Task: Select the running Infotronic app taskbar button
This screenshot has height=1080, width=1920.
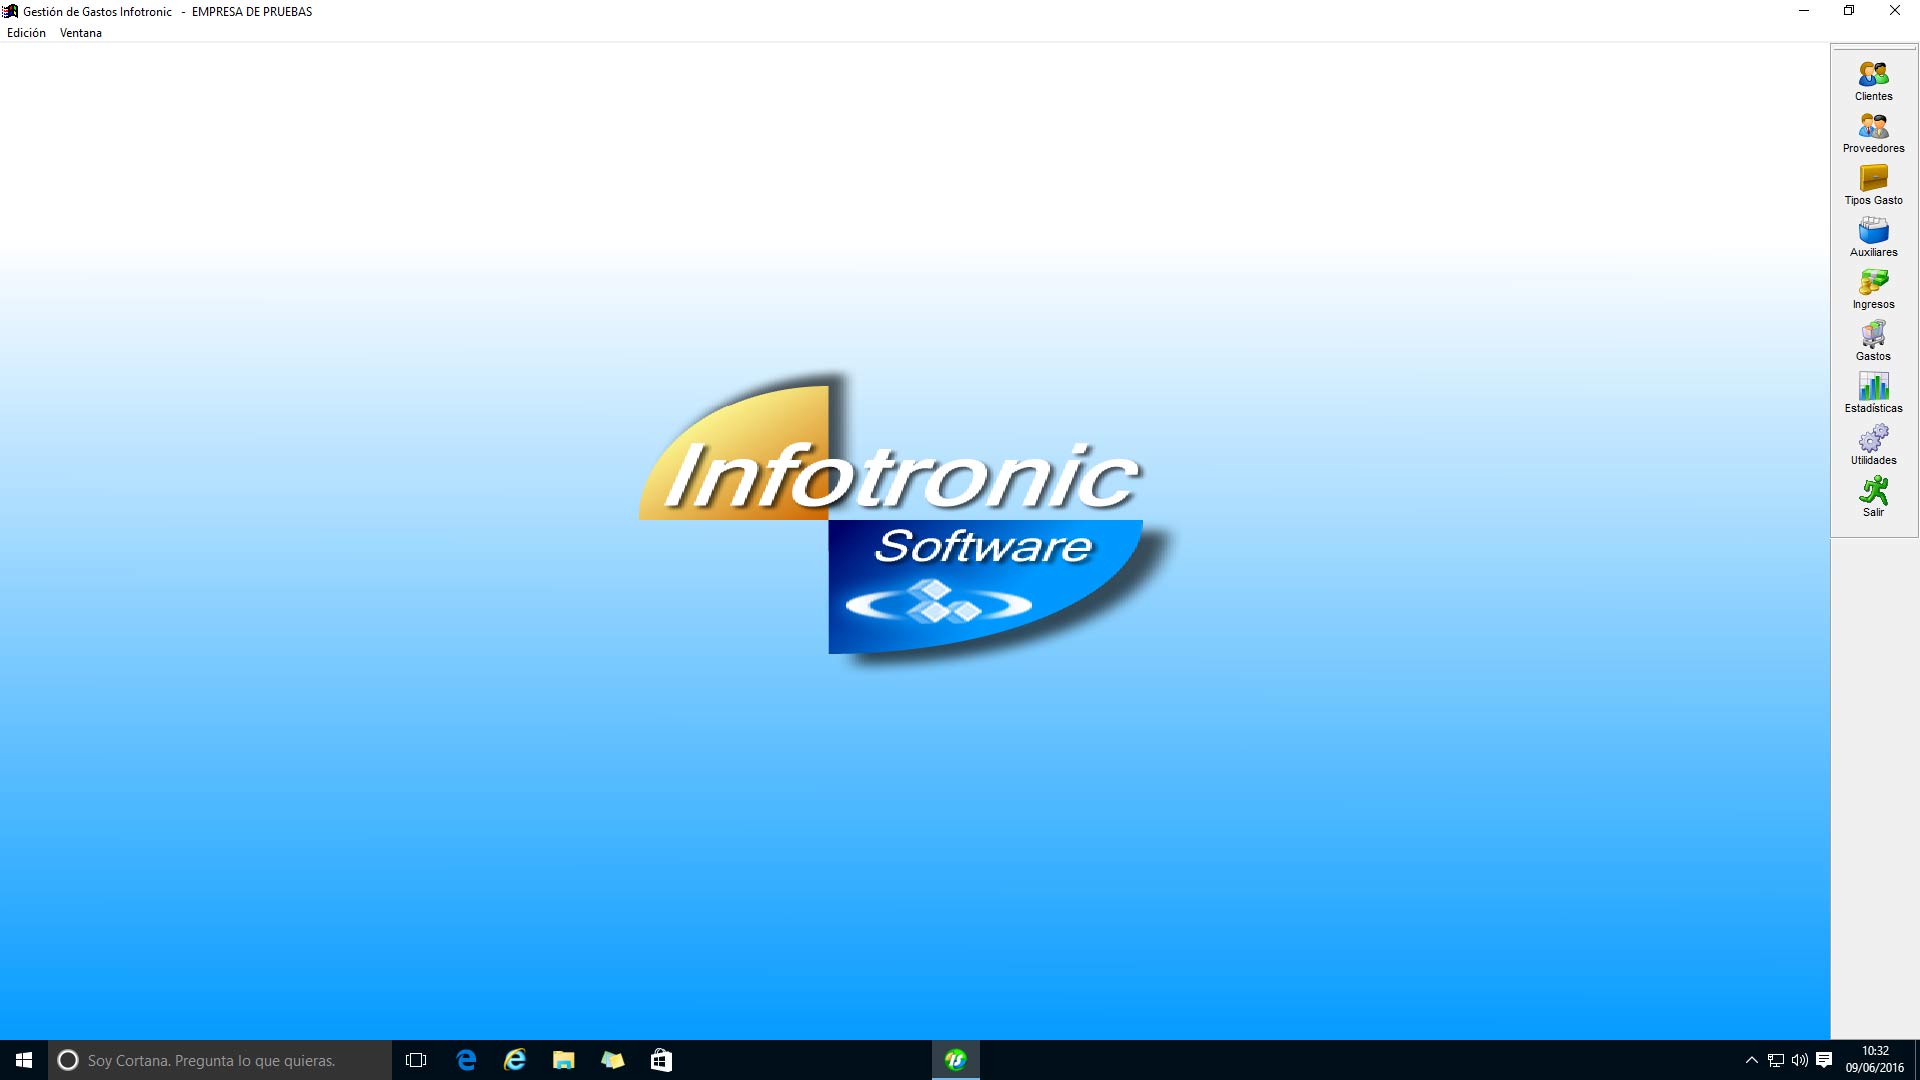Action: pos(956,1060)
